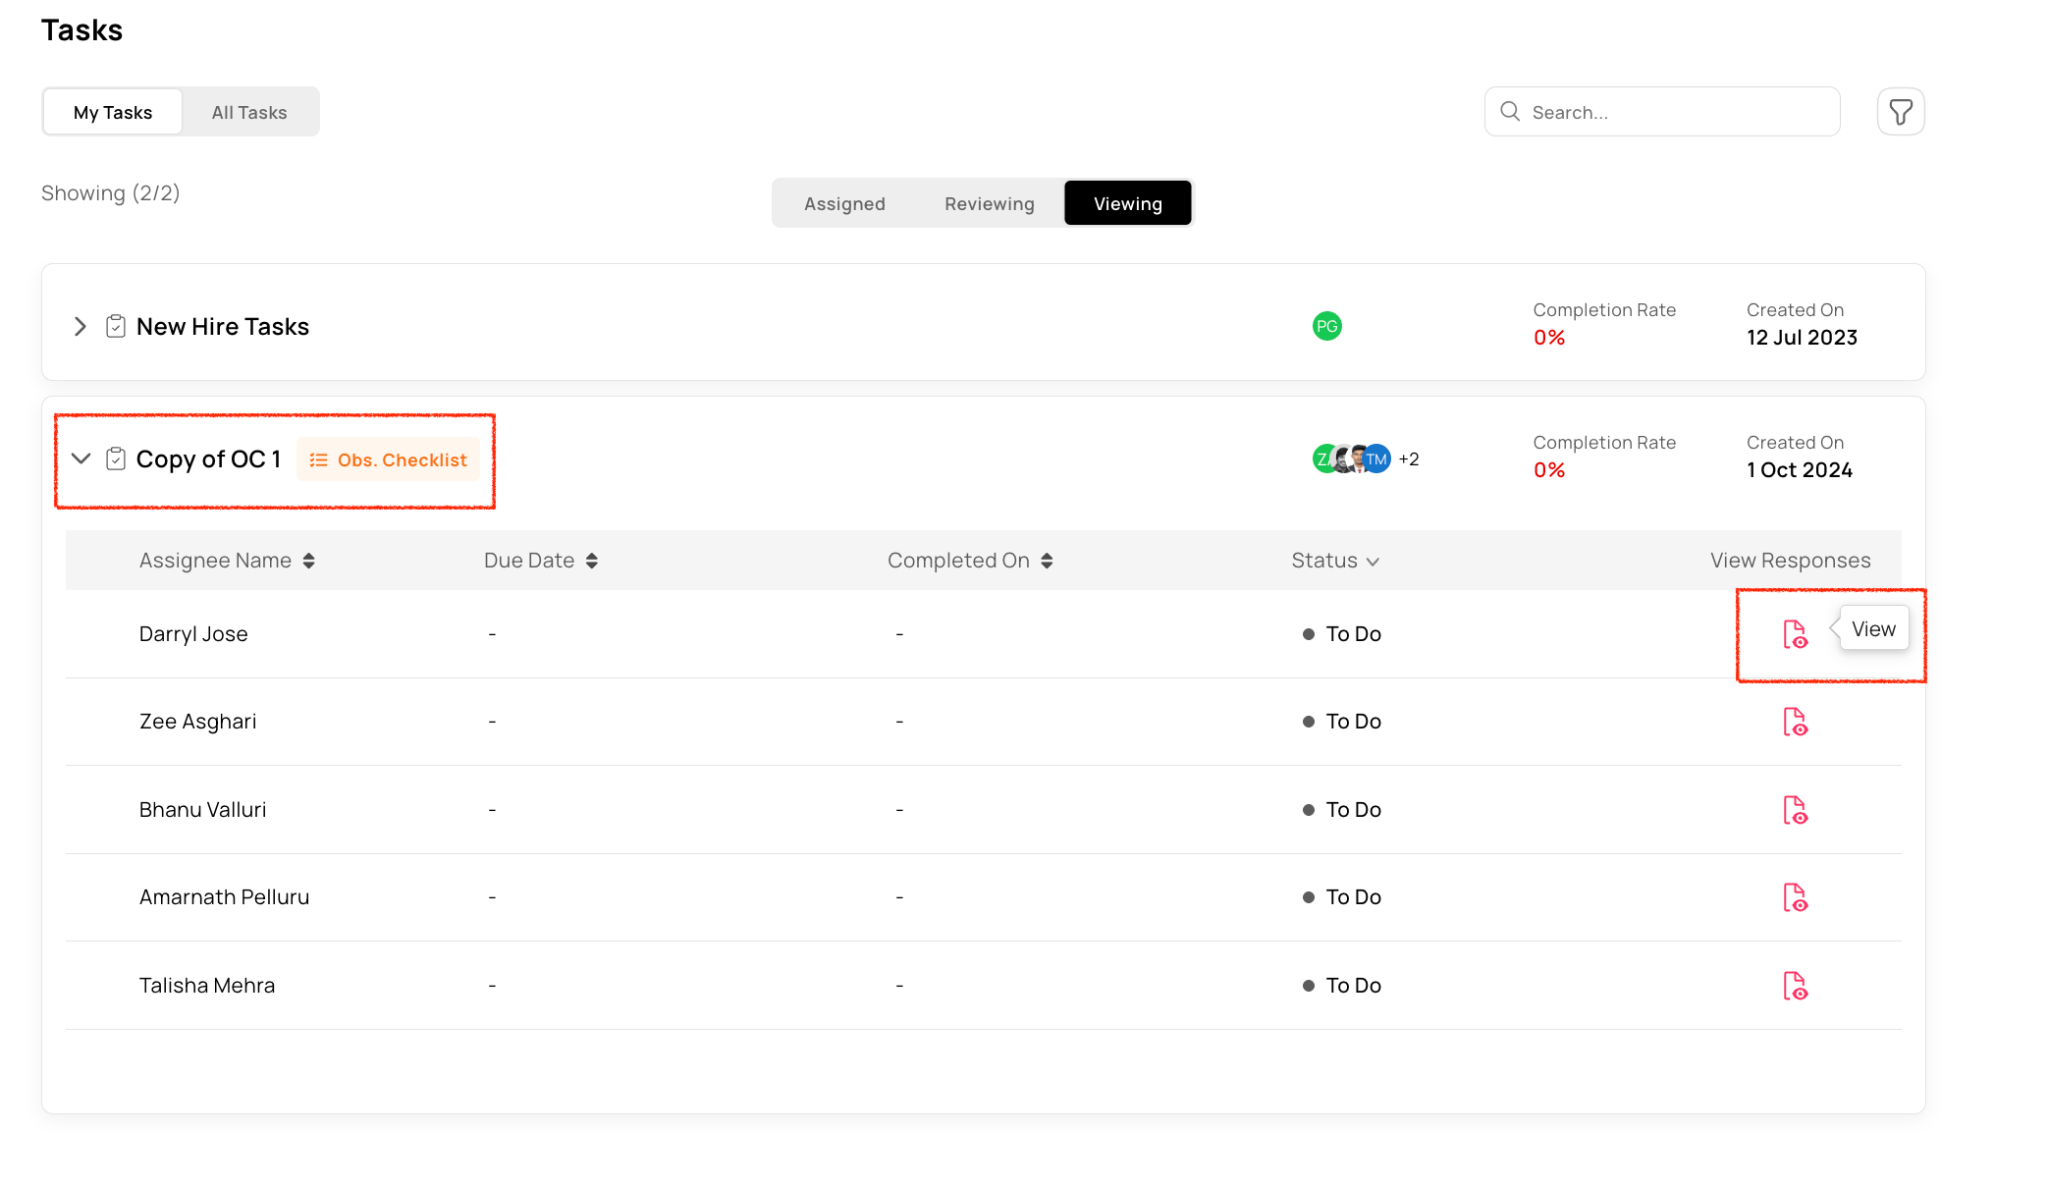Viewport: 2048px width, 1186px height.
Task: Open Zee Asghari's view responses icon
Action: [1795, 722]
